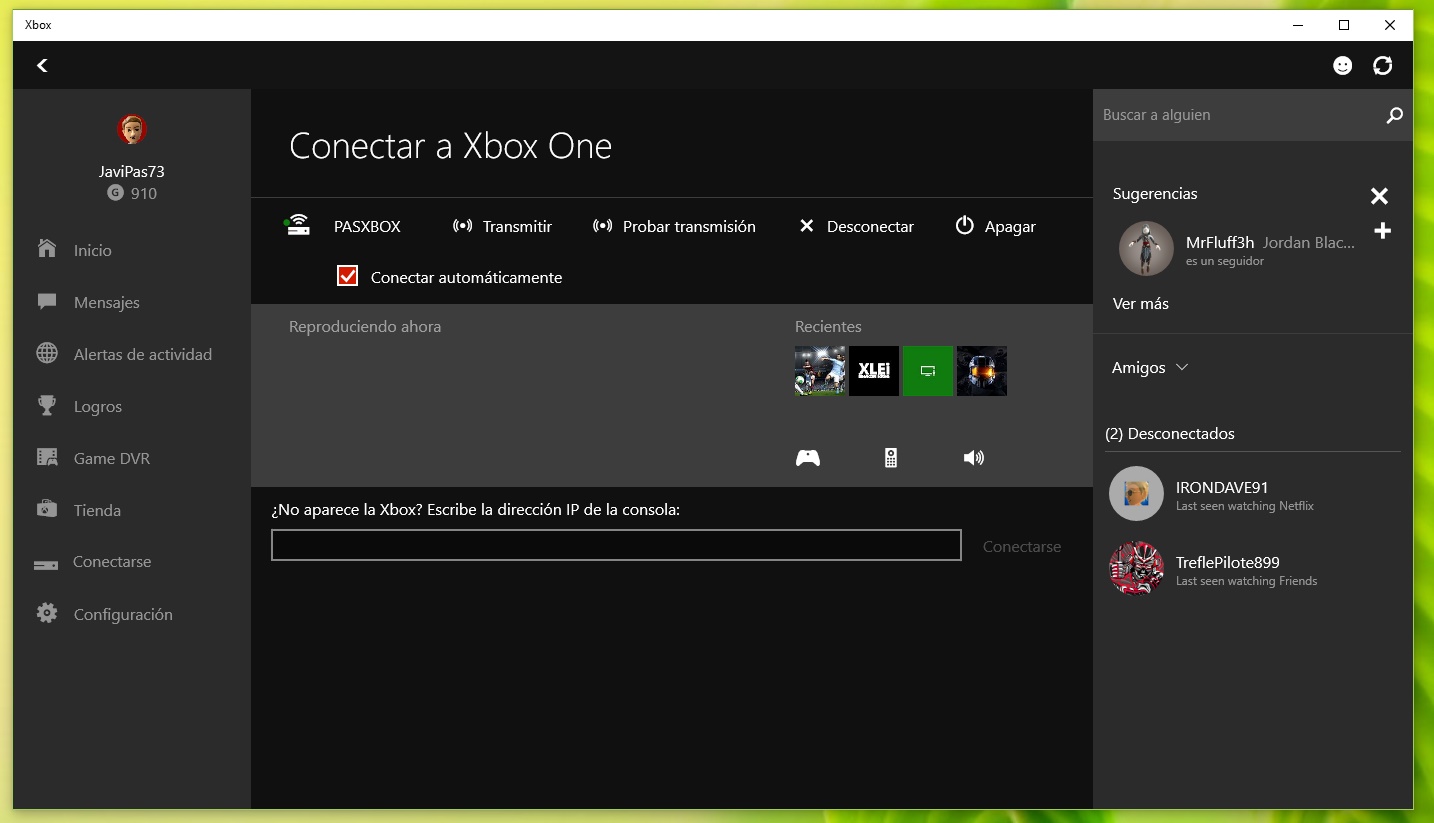Click the Conectarse button beside IP field
The width and height of the screenshot is (1434, 823).
[x=1022, y=547]
